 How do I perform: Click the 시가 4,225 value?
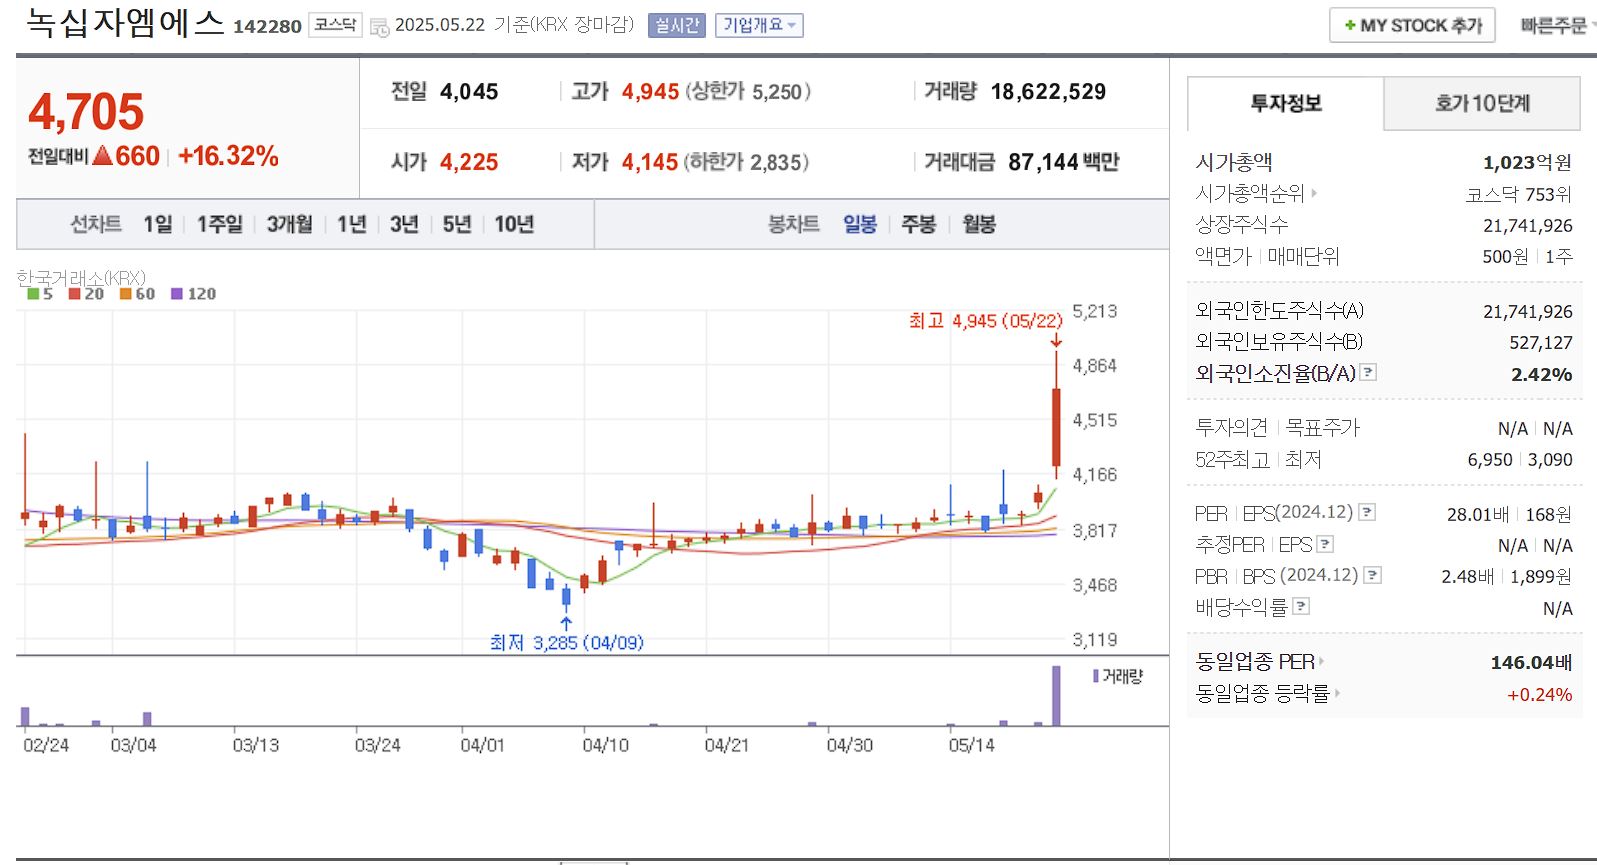(469, 162)
